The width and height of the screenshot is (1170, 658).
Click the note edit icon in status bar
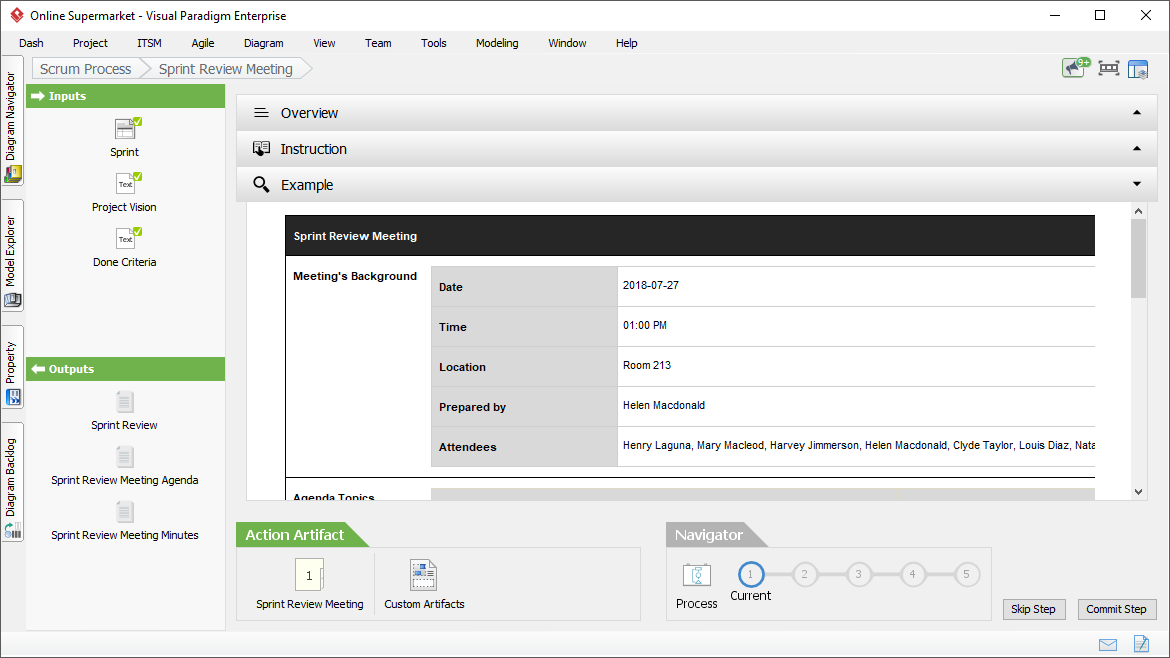pyautogui.click(x=1141, y=643)
